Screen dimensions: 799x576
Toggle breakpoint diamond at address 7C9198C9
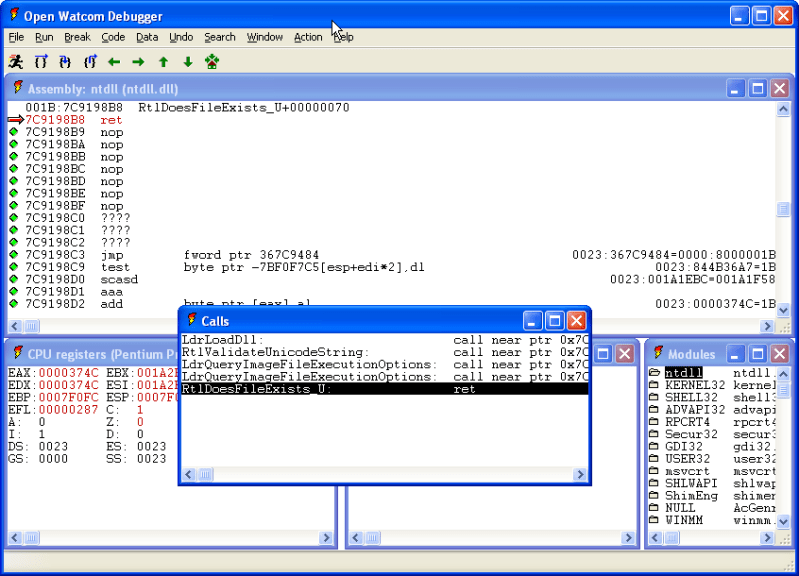(x=14, y=267)
